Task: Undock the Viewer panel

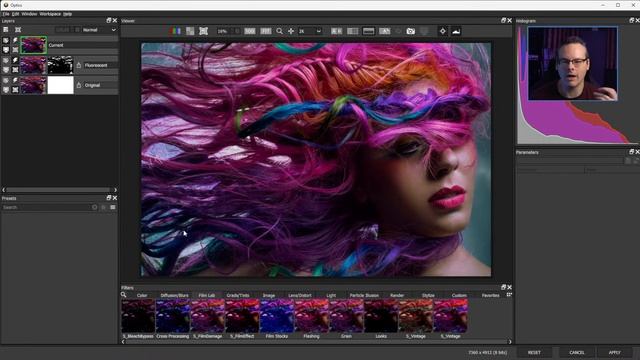Action: coord(503,20)
